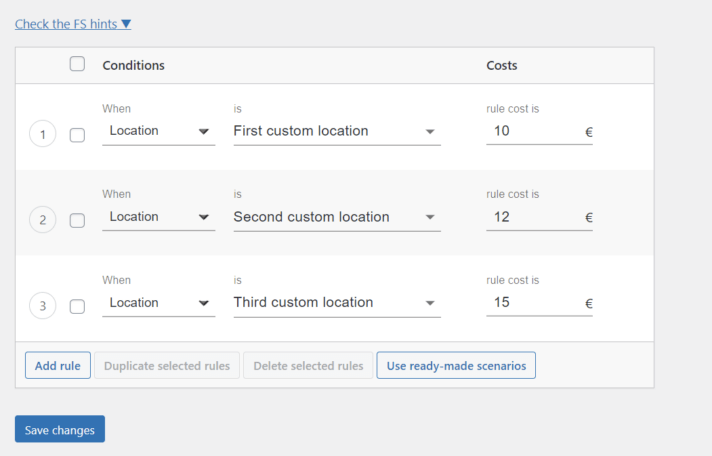Select the checkbox for rule 3
This screenshot has width=712, height=456.
77,307
